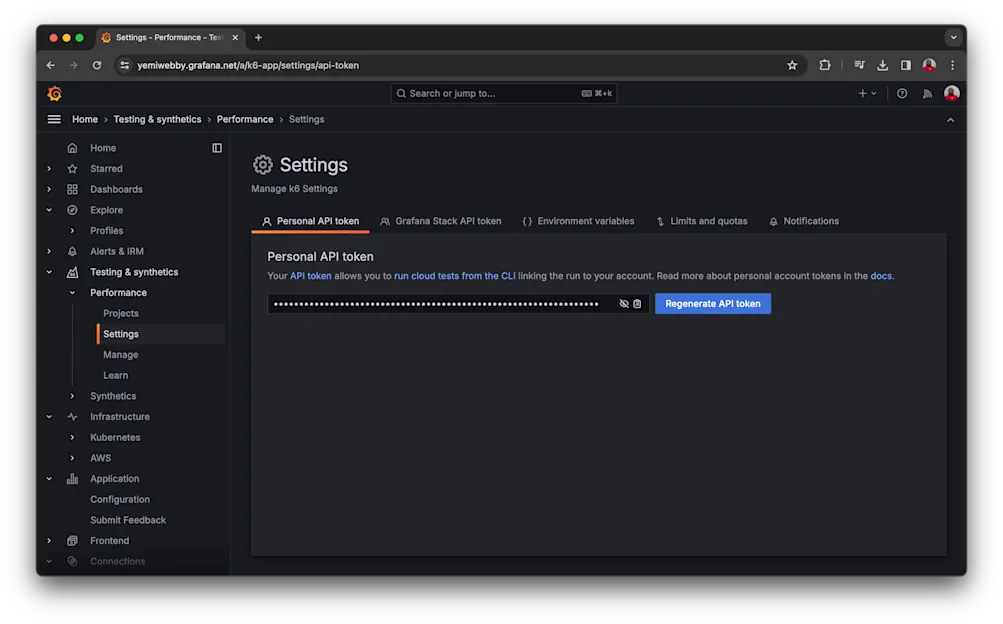
Task: Click the Alerts & IRM bell icon
Action: click(72, 251)
